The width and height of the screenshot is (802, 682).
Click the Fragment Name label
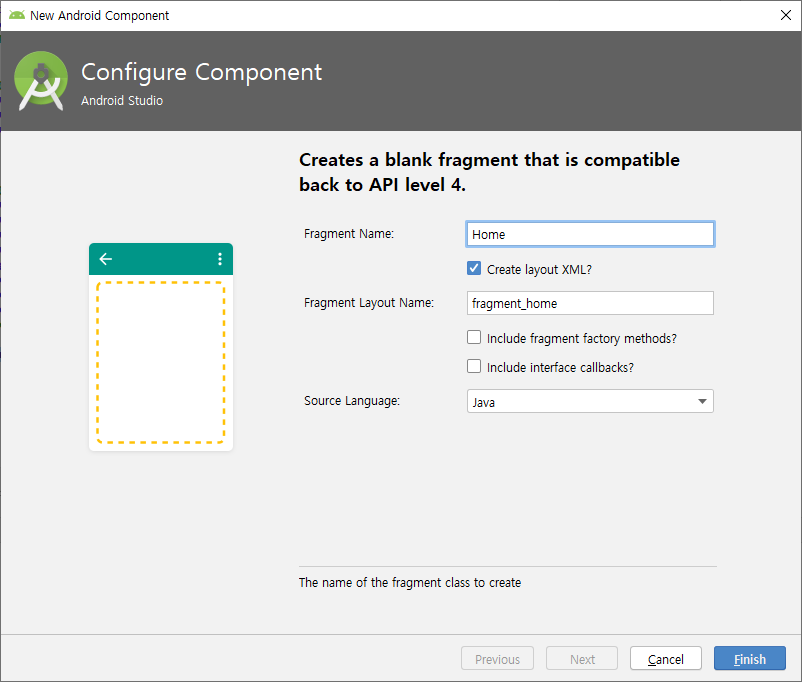point(349,234)
